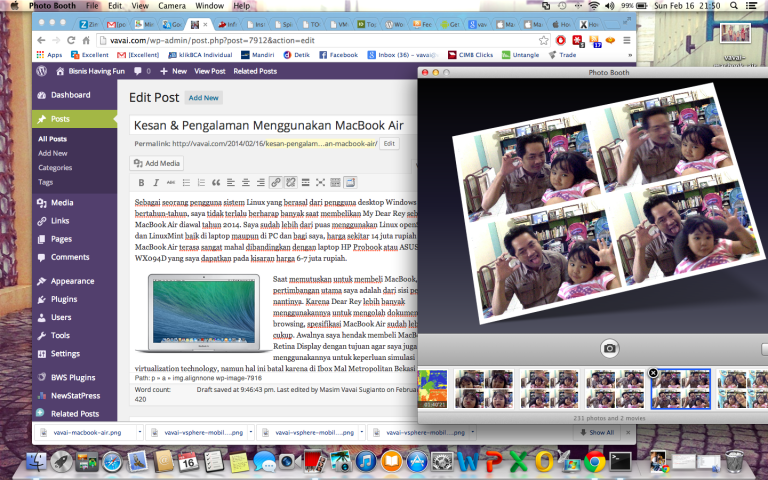This screenshot has width=768, height=480.
Task: Open Google Chrome from the Dock
Action: (x=595, y=461)
